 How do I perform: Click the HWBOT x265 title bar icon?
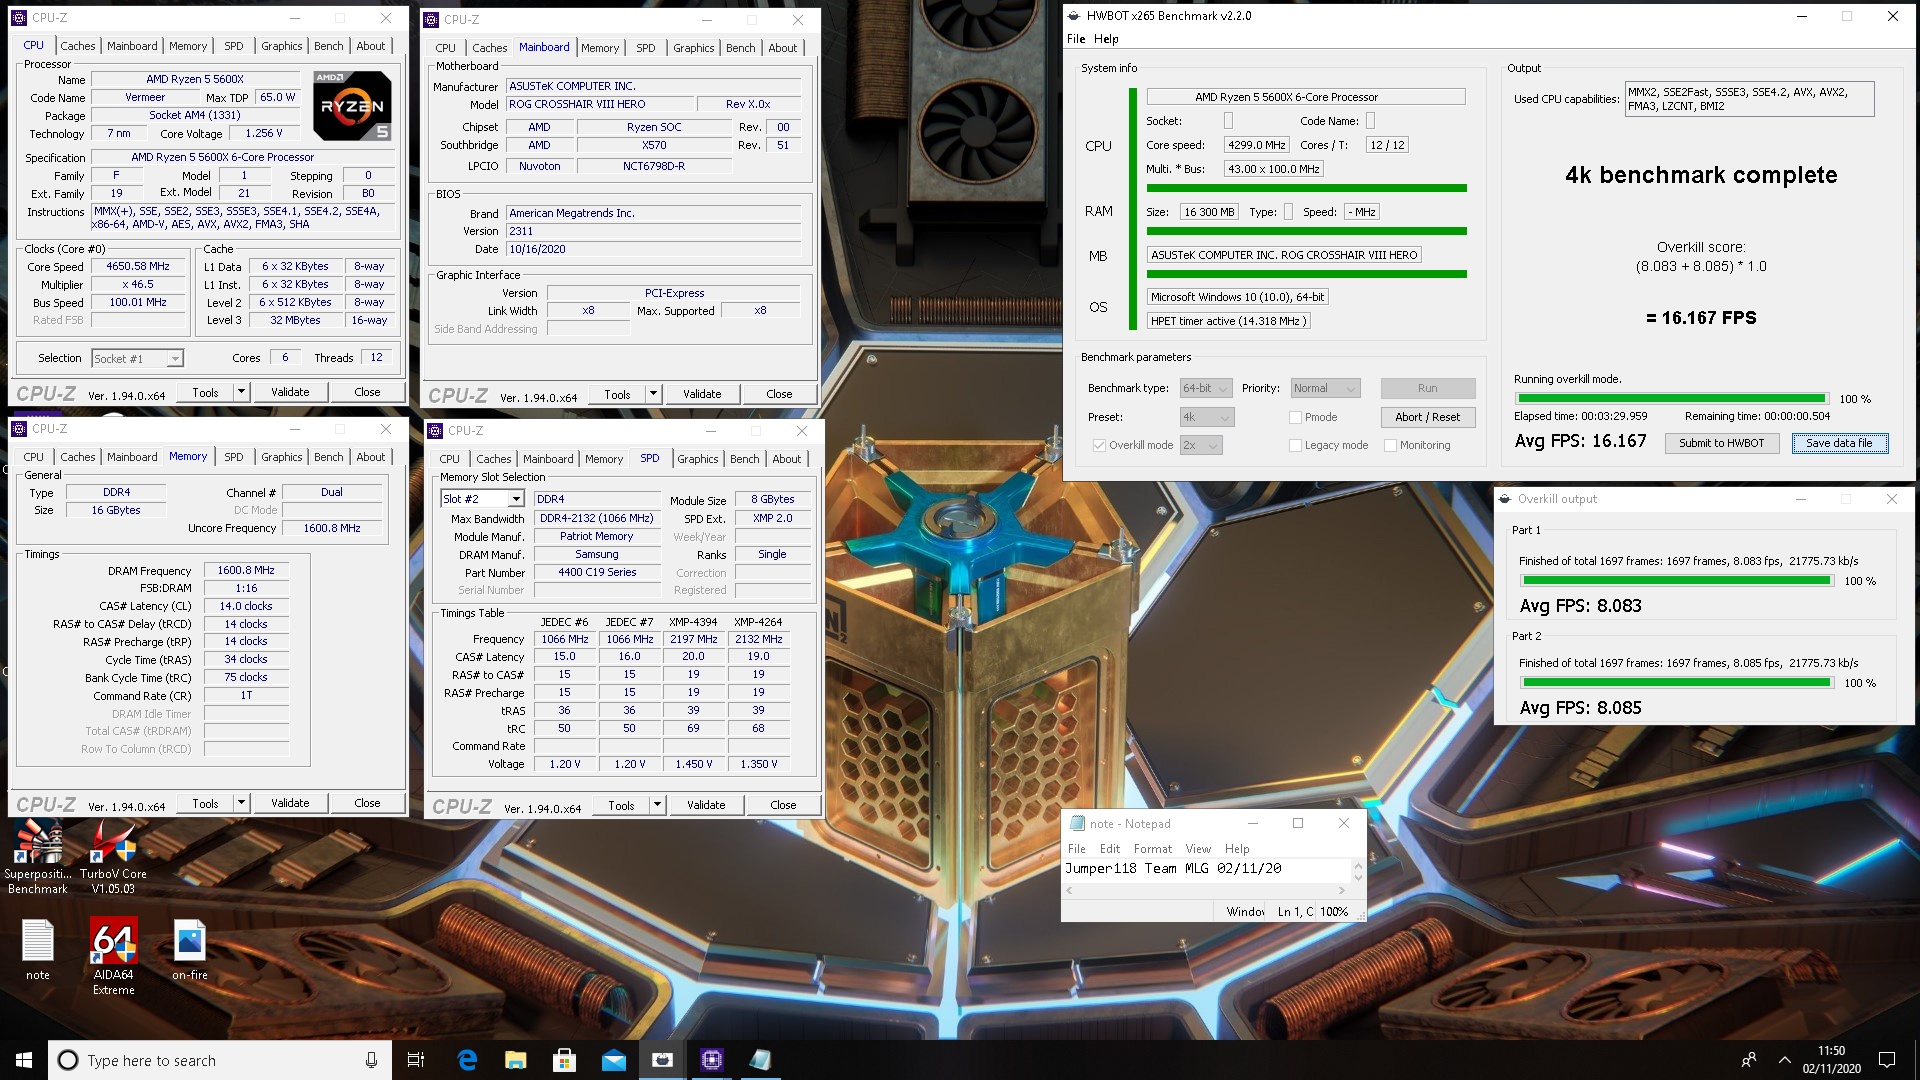[x=1074, y=16]
